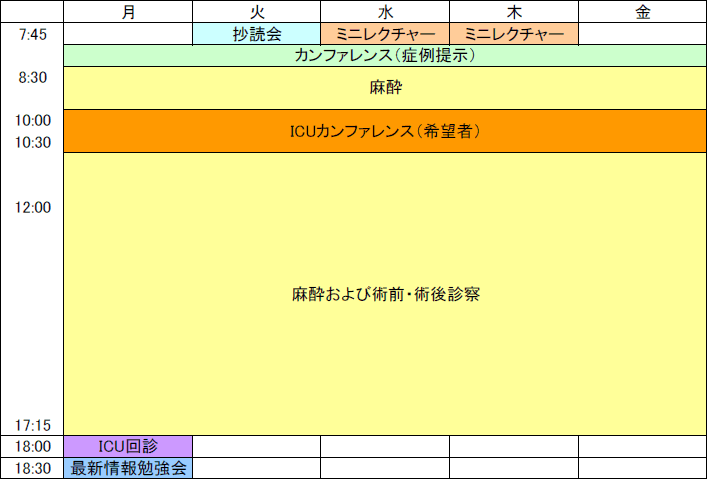The image size is (707, 479).
Task: Click the 金 column header
Action: tap(642, 12)
